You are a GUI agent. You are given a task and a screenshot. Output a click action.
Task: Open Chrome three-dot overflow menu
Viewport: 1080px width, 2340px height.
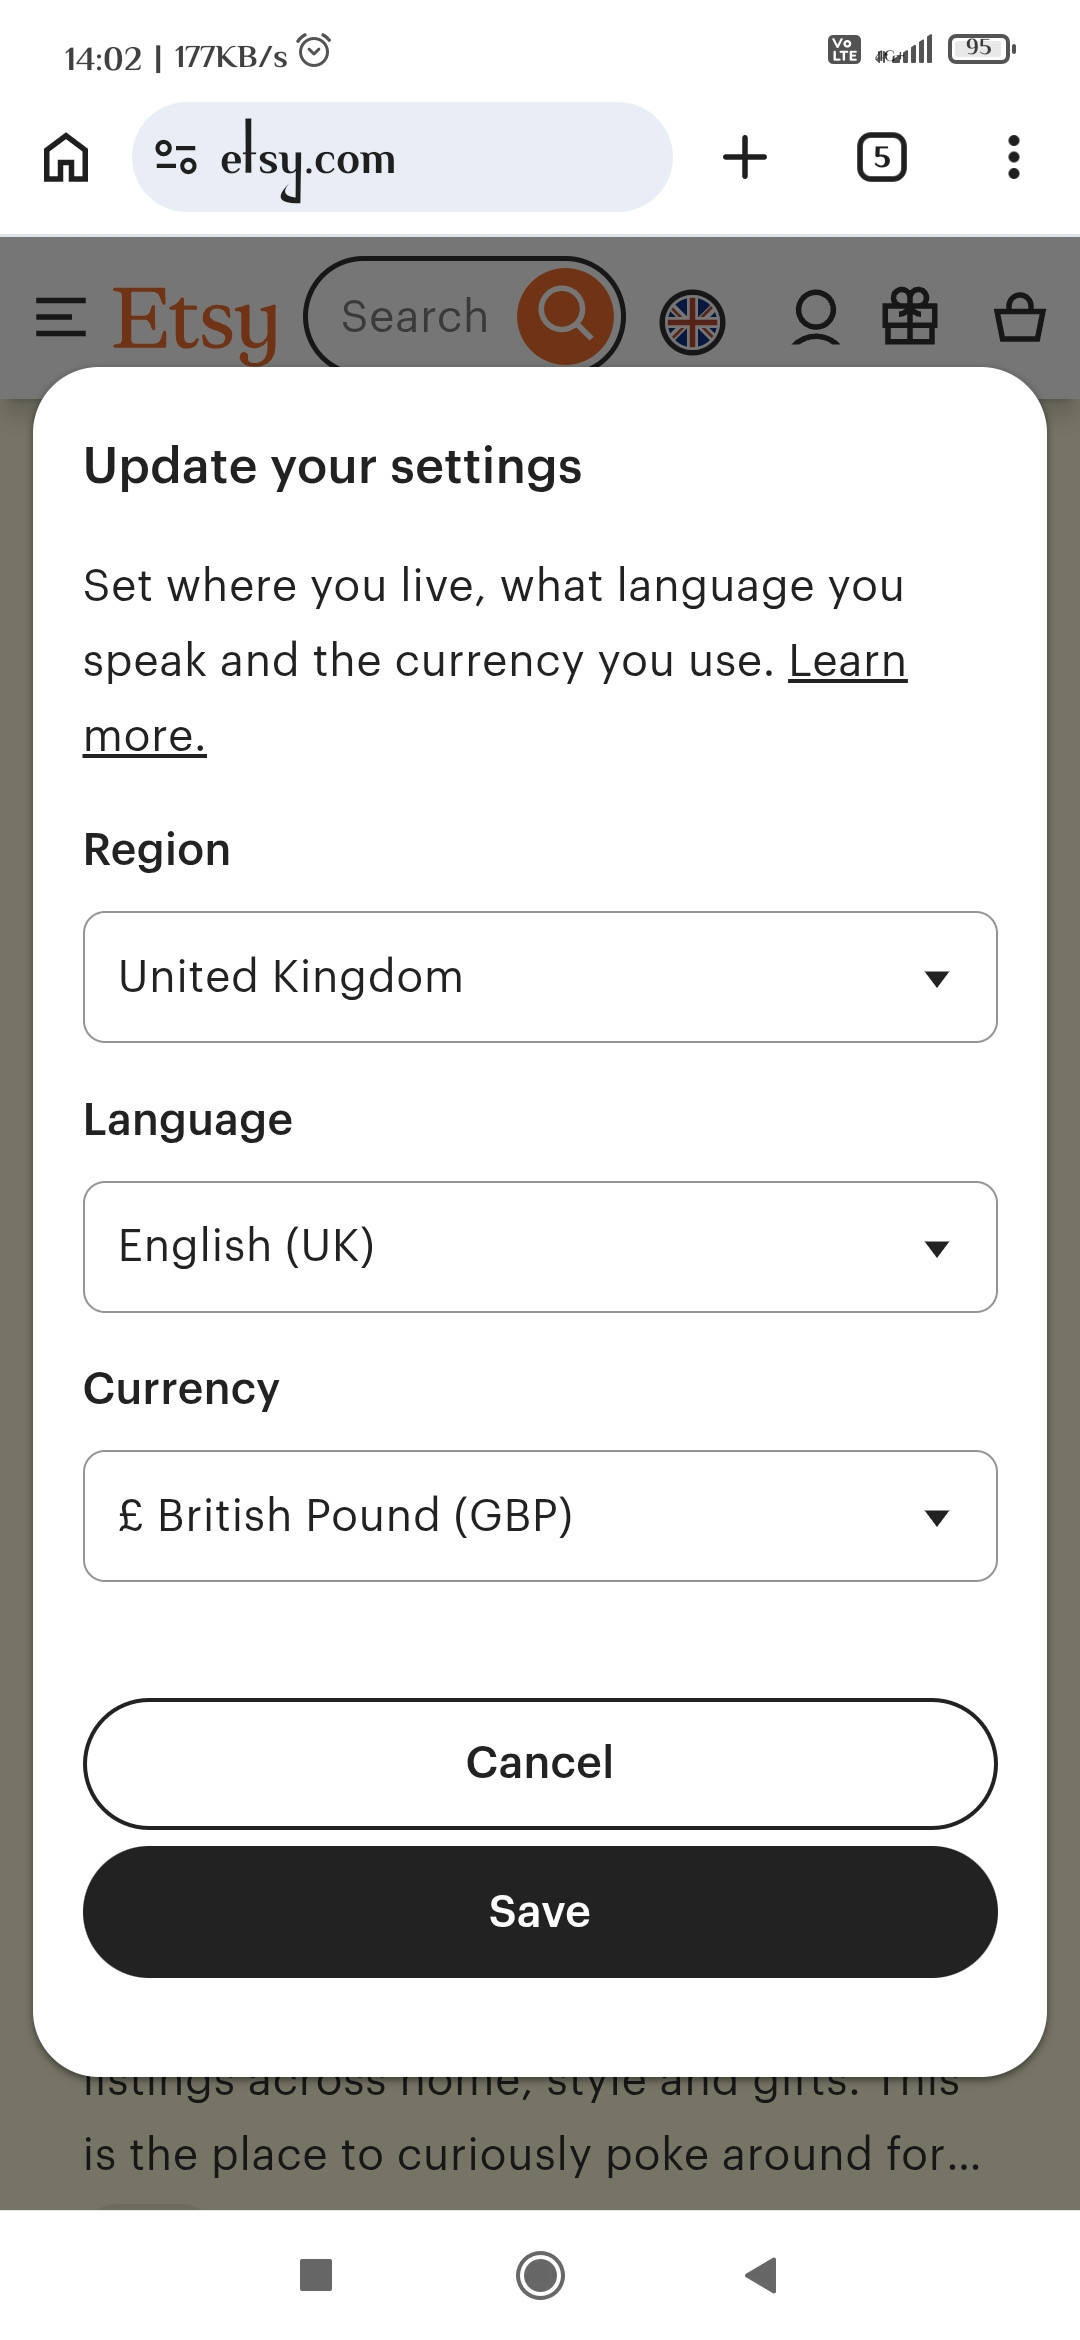coord(1013,158)
